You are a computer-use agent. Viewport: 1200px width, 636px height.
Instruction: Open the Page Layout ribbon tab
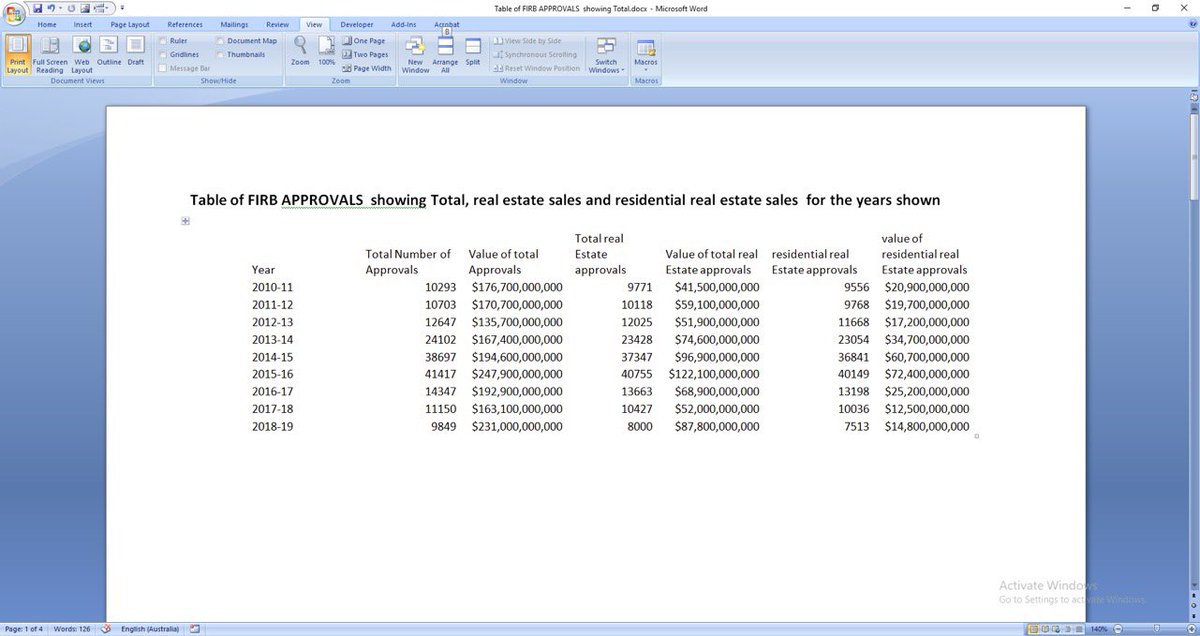pyautogui.click(x=130, y=24)
